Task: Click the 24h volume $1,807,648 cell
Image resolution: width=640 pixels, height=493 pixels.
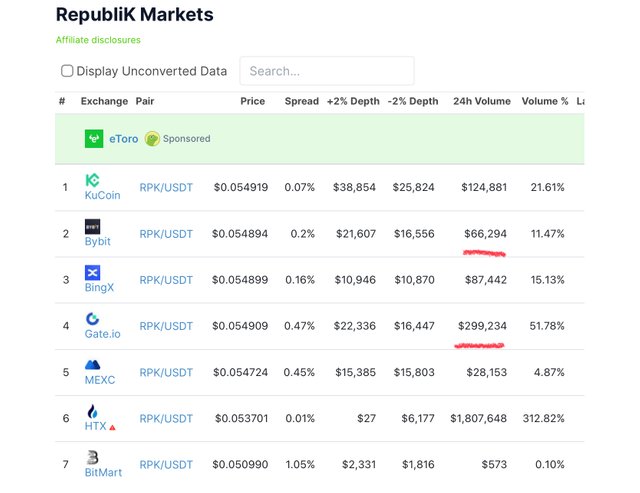Action: click(x=478, y=418)
